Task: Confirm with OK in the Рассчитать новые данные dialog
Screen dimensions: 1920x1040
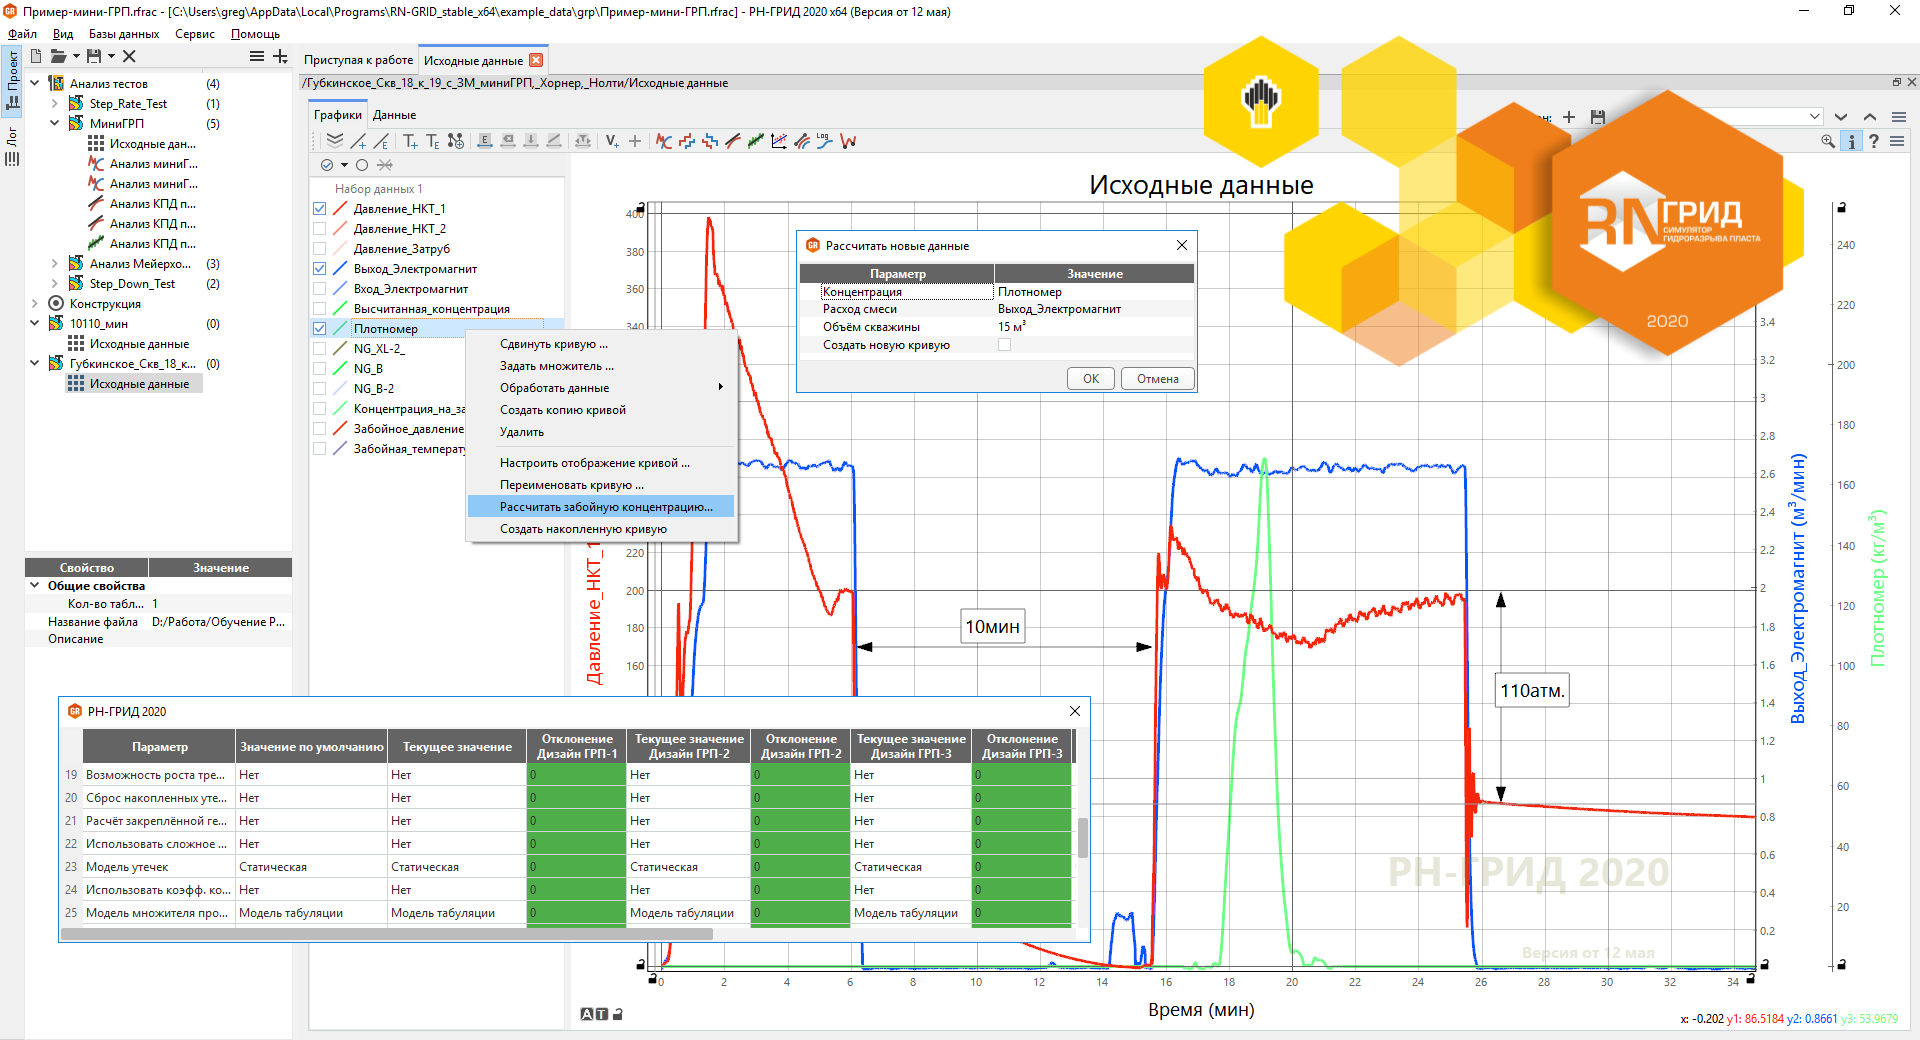Action: [x=1091, y=378]
